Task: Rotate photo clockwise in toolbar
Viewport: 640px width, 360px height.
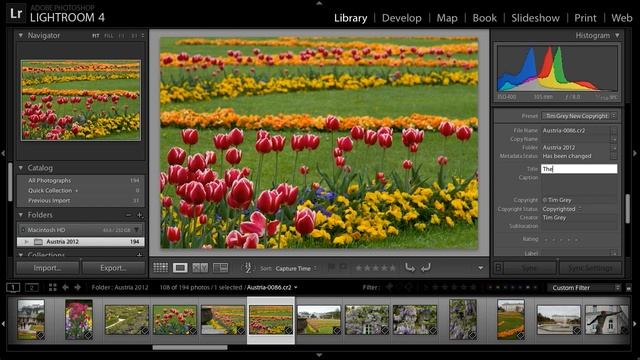Action: pos(426,268)
